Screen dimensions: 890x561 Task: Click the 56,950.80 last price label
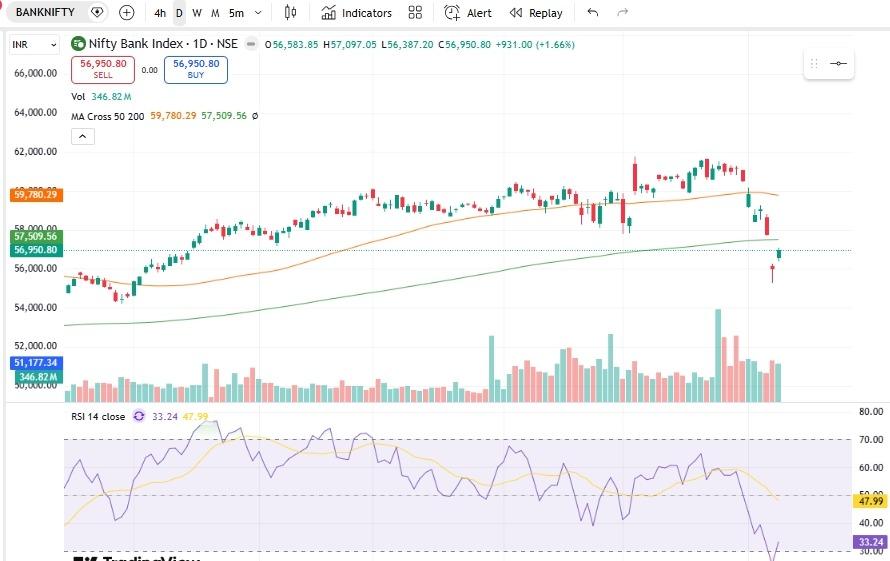click(36, 250)
